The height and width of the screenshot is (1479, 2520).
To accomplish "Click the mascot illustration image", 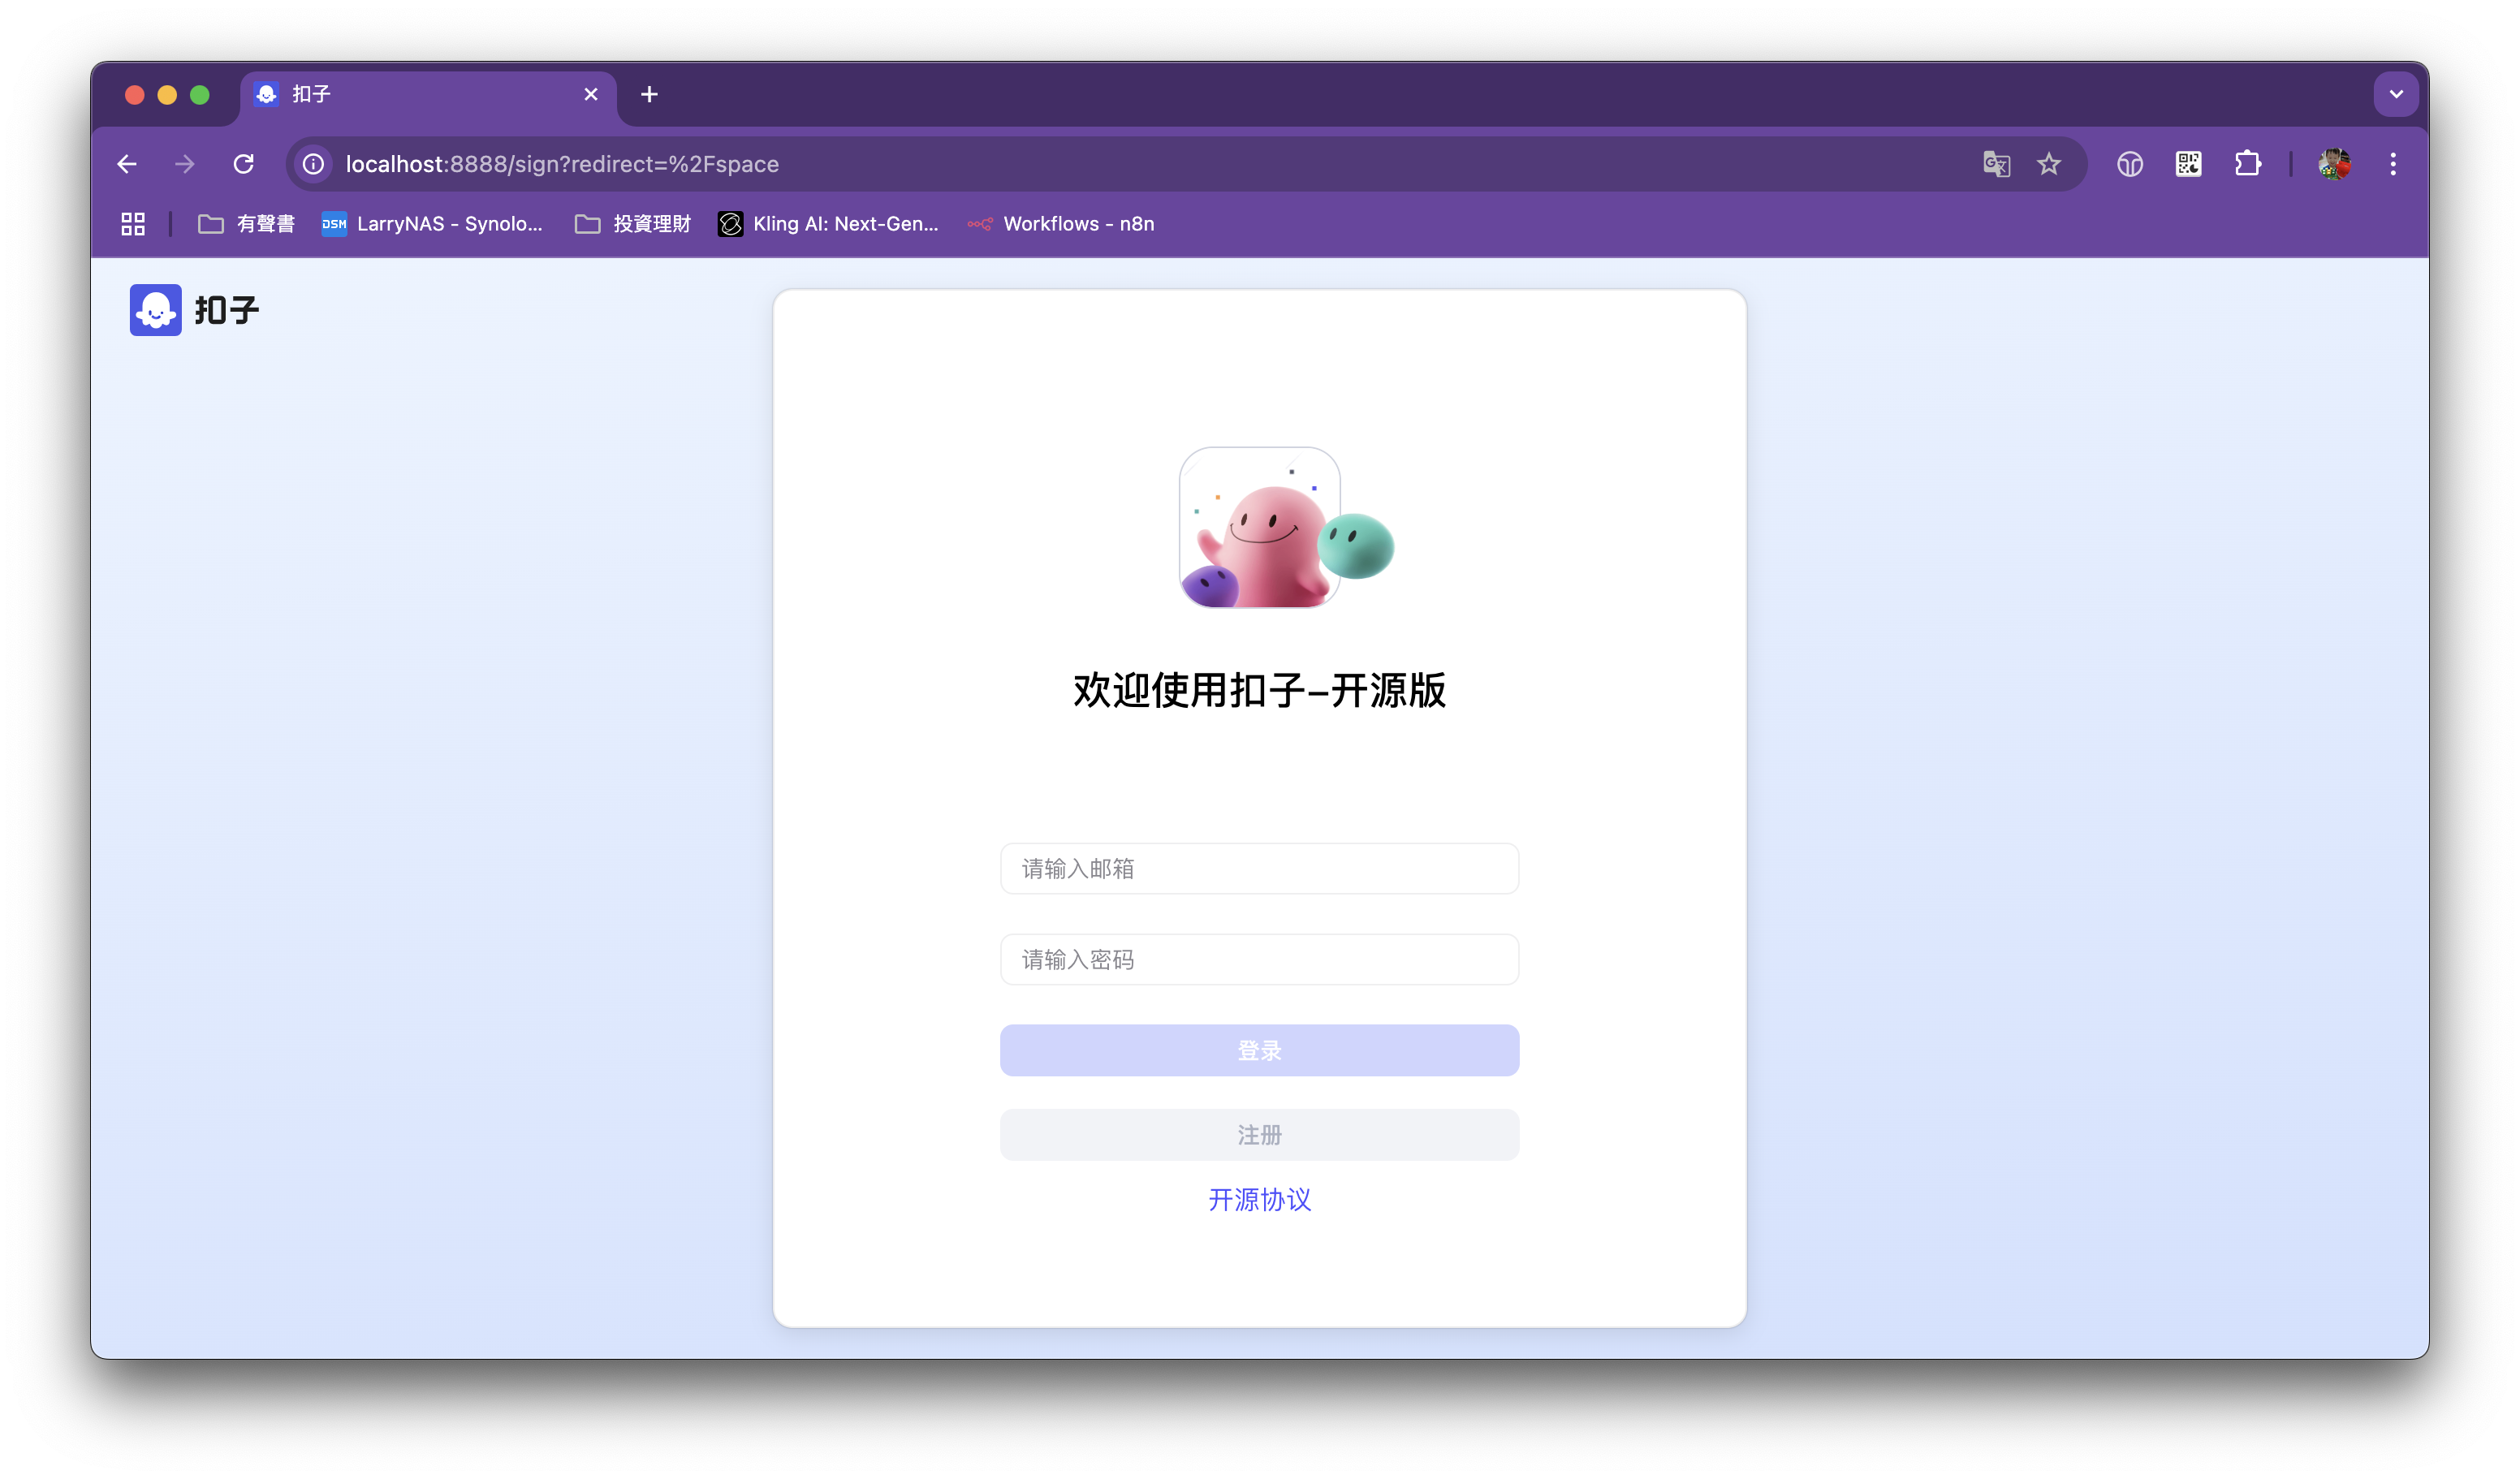I will coord(1286,527).
